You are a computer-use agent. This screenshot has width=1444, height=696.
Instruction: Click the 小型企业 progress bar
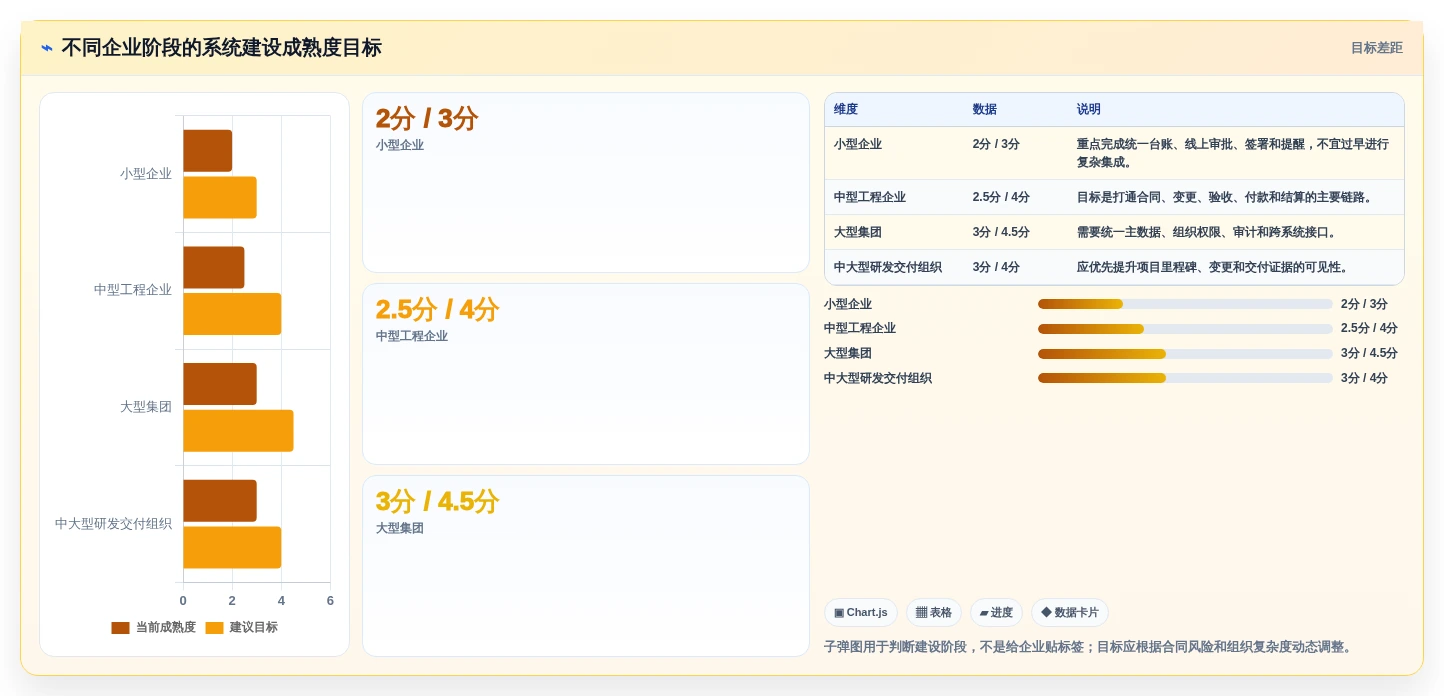click(1185, 304)
